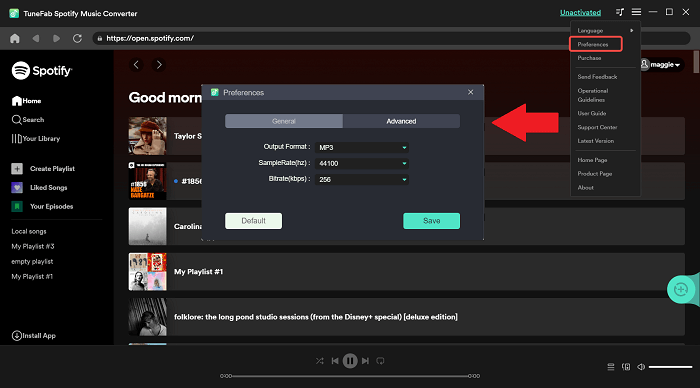Adjust the volume slider

click(x=670, y=367)
